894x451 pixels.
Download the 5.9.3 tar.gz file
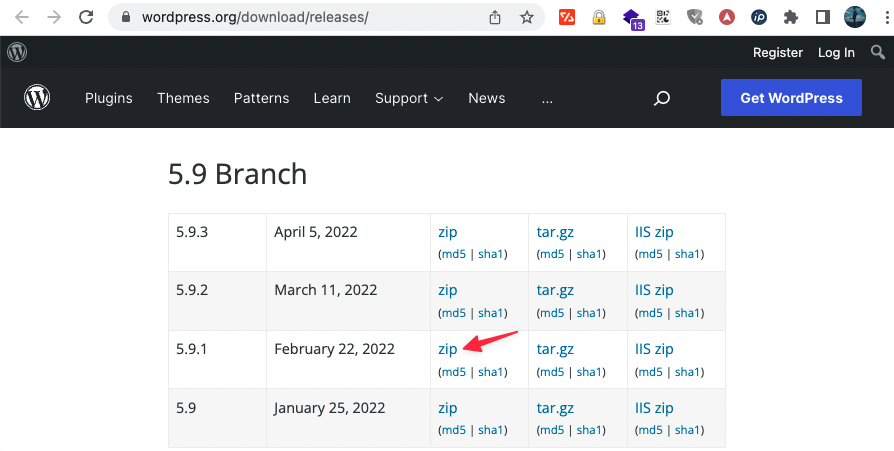click(x=555, y=233)
